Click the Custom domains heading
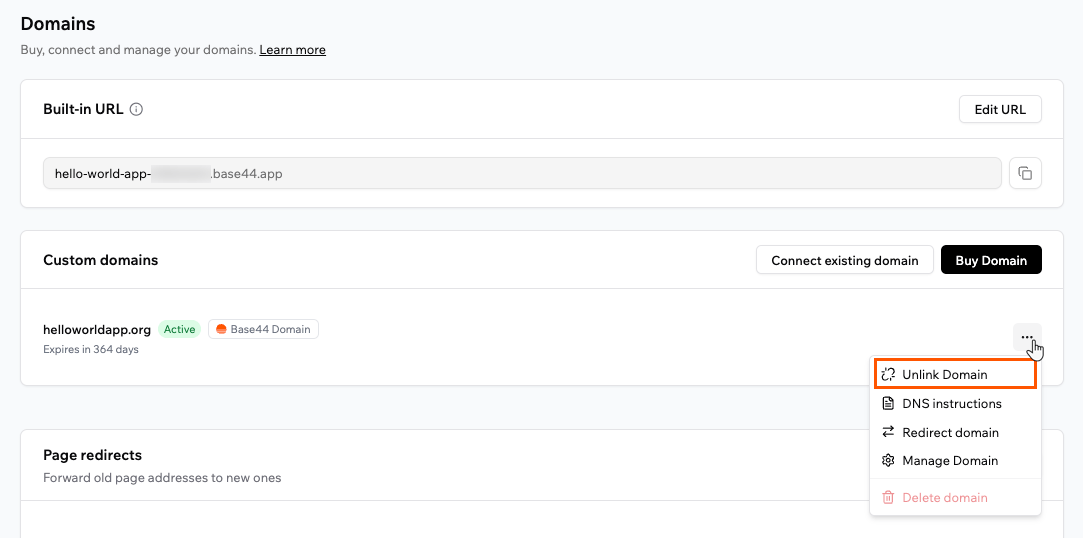This screenshot has height=538, width=1083. tap(101, 260)
